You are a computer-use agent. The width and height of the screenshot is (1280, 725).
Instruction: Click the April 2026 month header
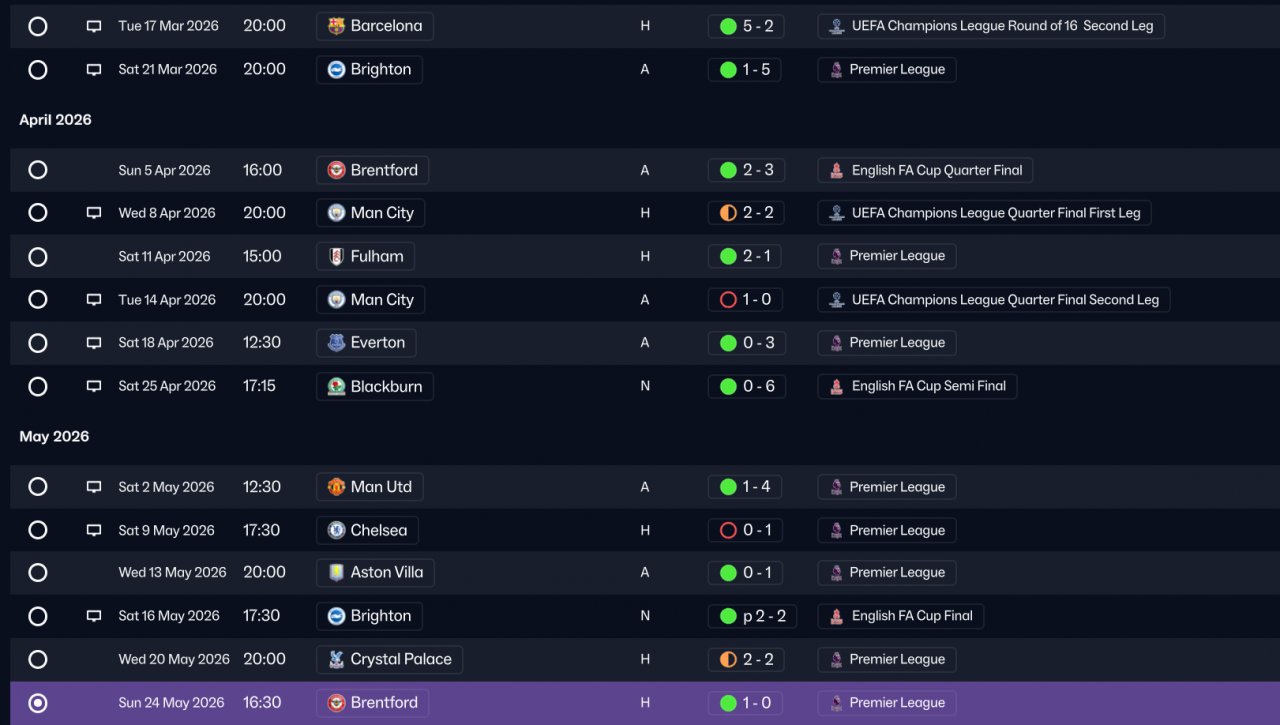pos(55,120)
